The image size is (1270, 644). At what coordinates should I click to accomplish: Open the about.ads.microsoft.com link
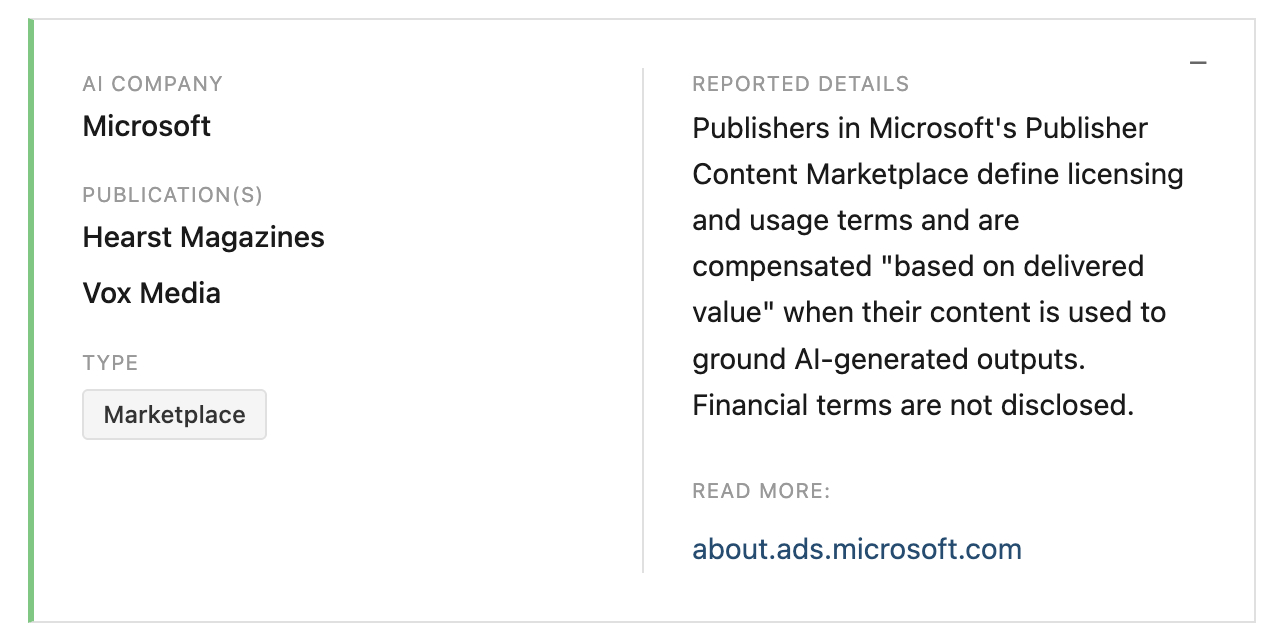(x=856, y=549)
